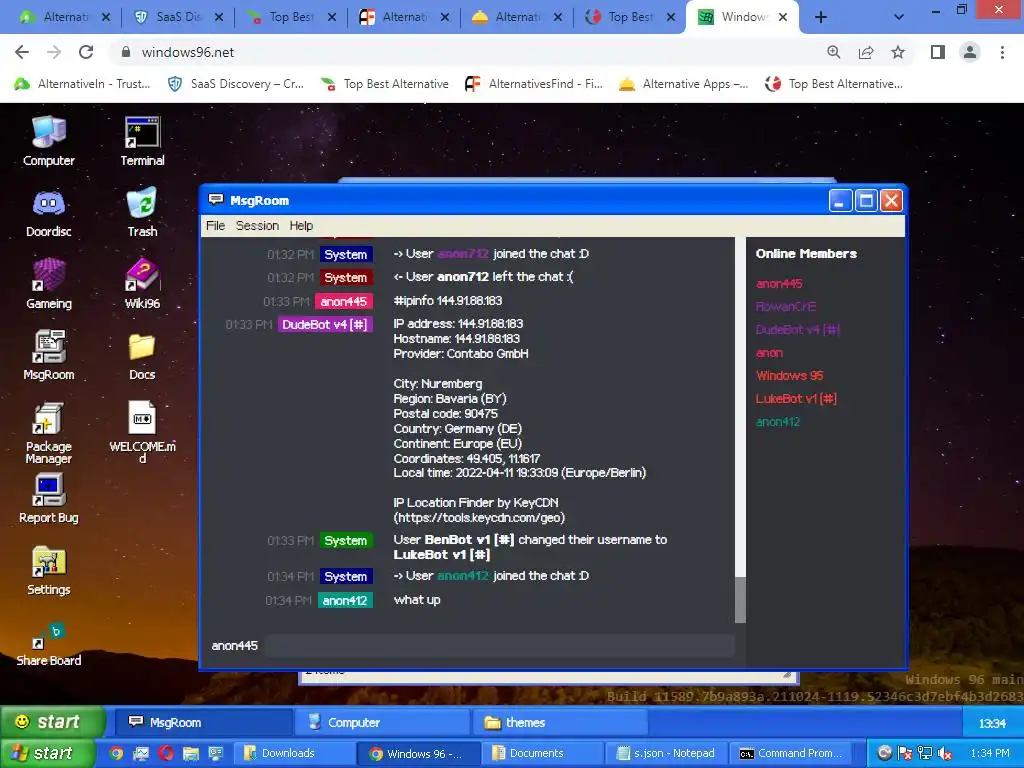Open the Docs folder icon
Screen dimensions: 1024x768
142,355
